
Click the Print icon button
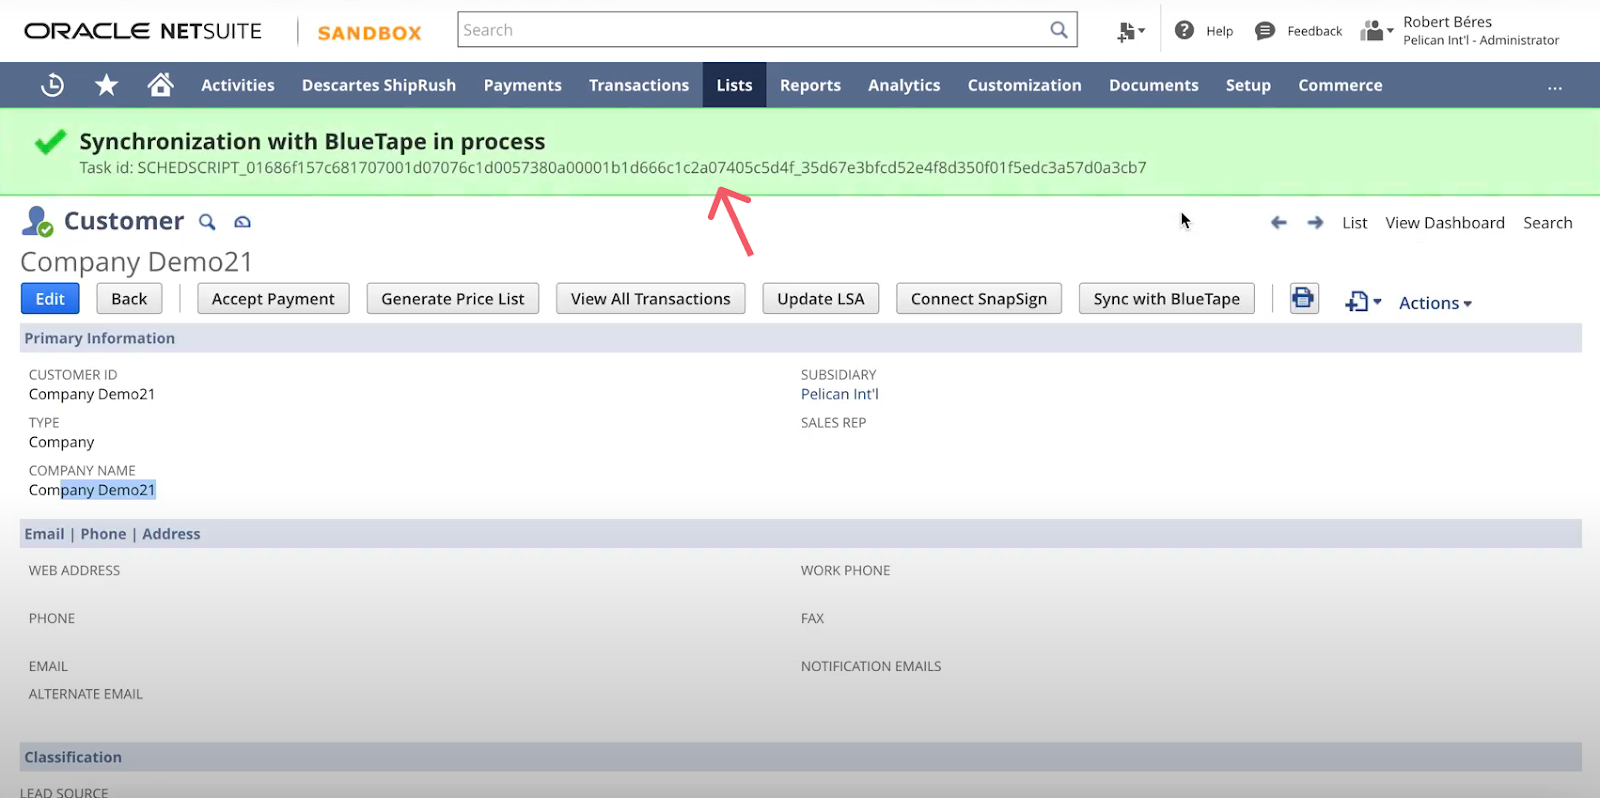1303,298
